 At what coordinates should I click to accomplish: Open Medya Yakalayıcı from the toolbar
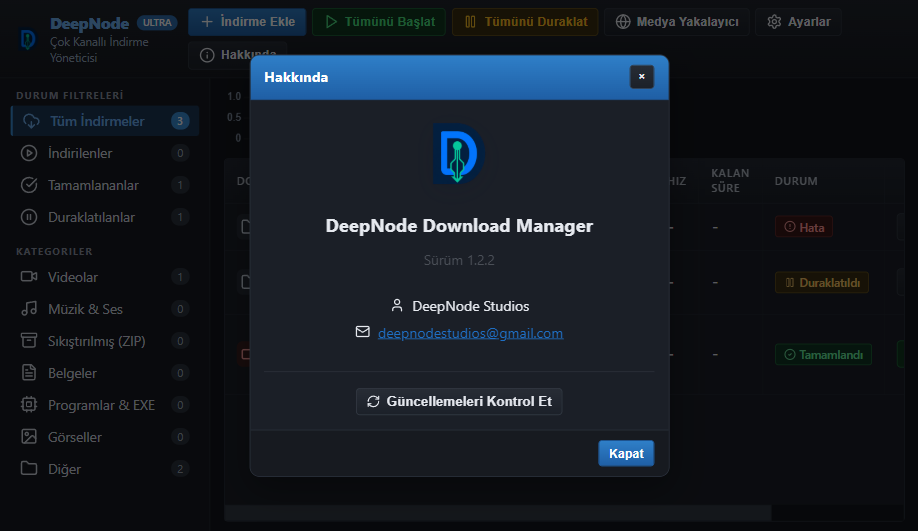[x=677, y=22]
